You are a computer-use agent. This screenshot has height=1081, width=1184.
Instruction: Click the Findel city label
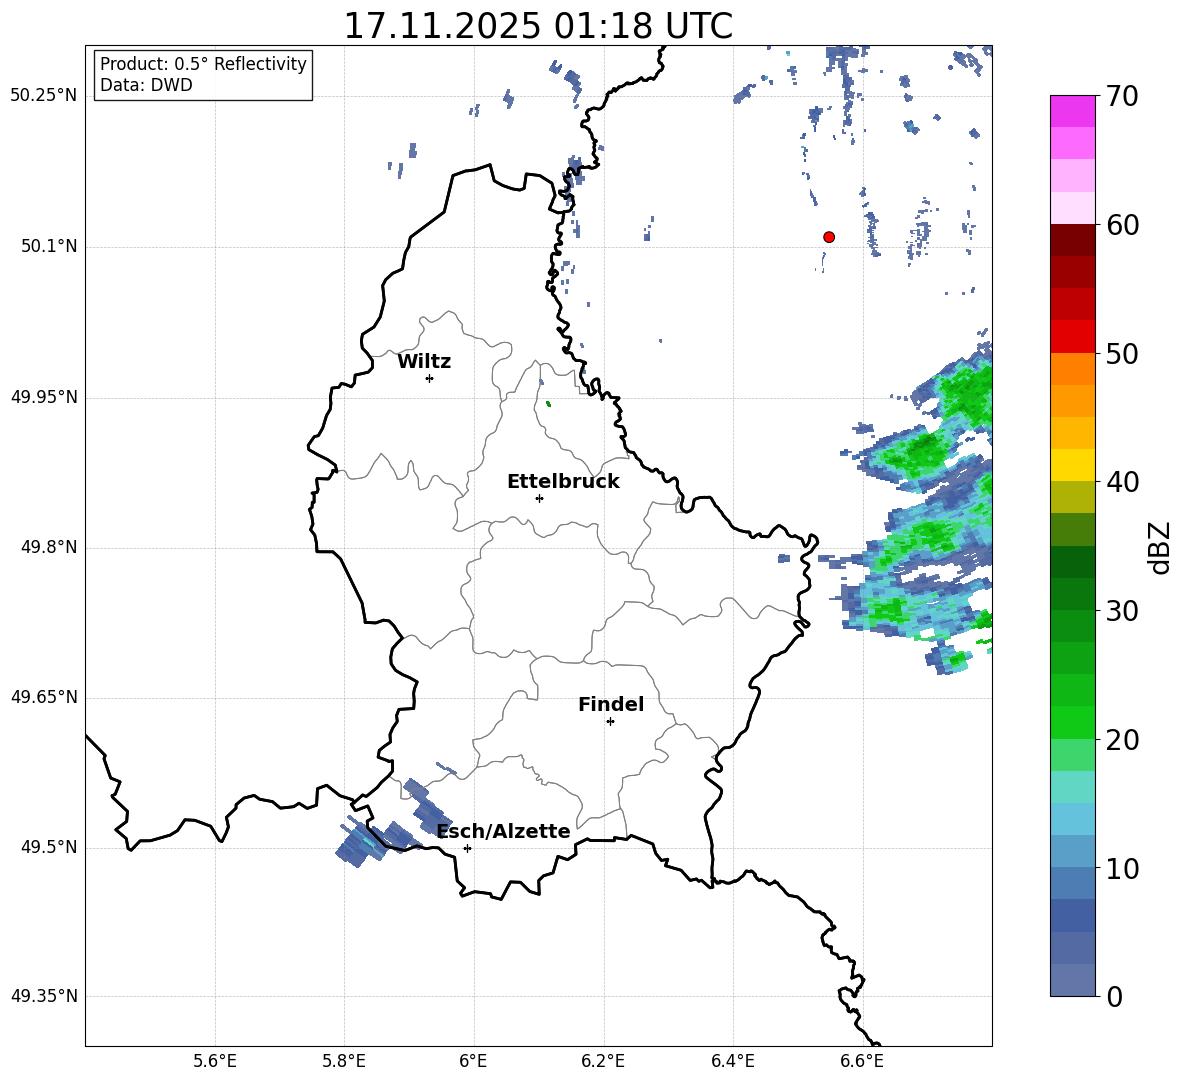pyautogui.click(x=611, y=704)
